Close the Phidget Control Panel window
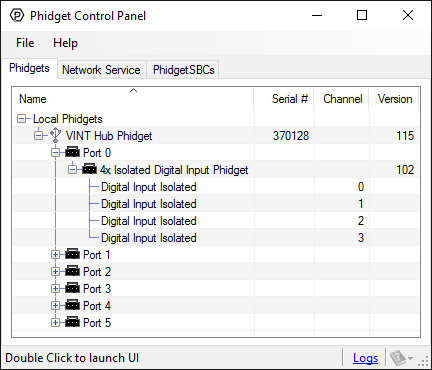The height and width of the screenshot is (370, 432). (x=408, y=15)
